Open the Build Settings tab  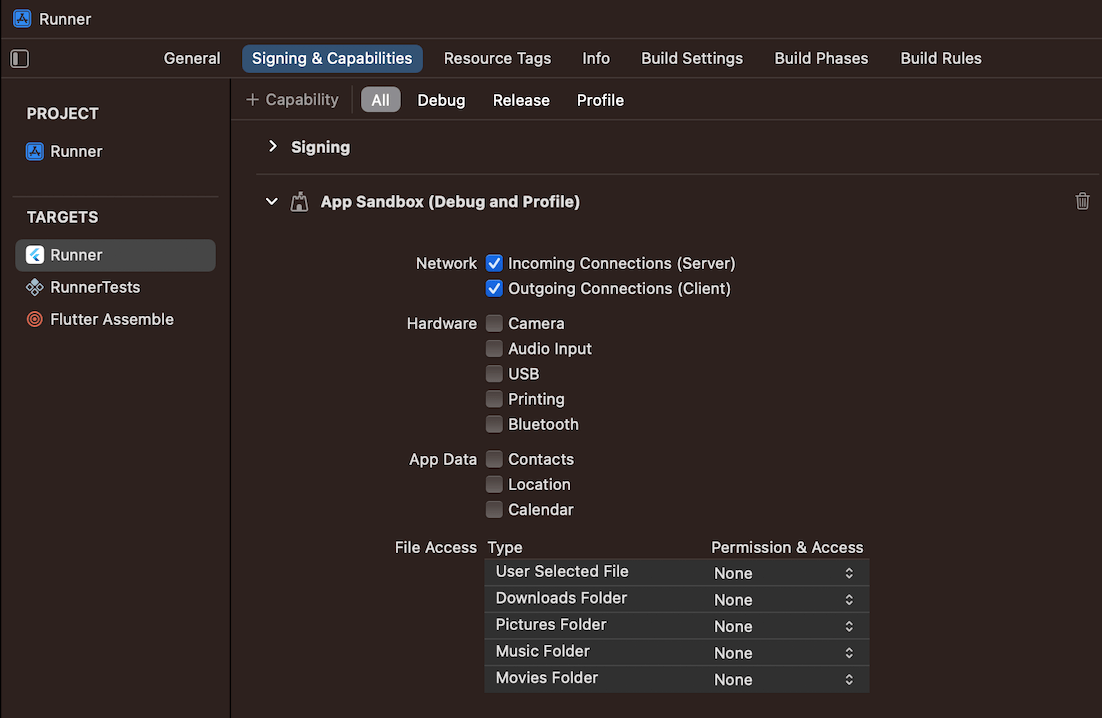pos(692,58)
